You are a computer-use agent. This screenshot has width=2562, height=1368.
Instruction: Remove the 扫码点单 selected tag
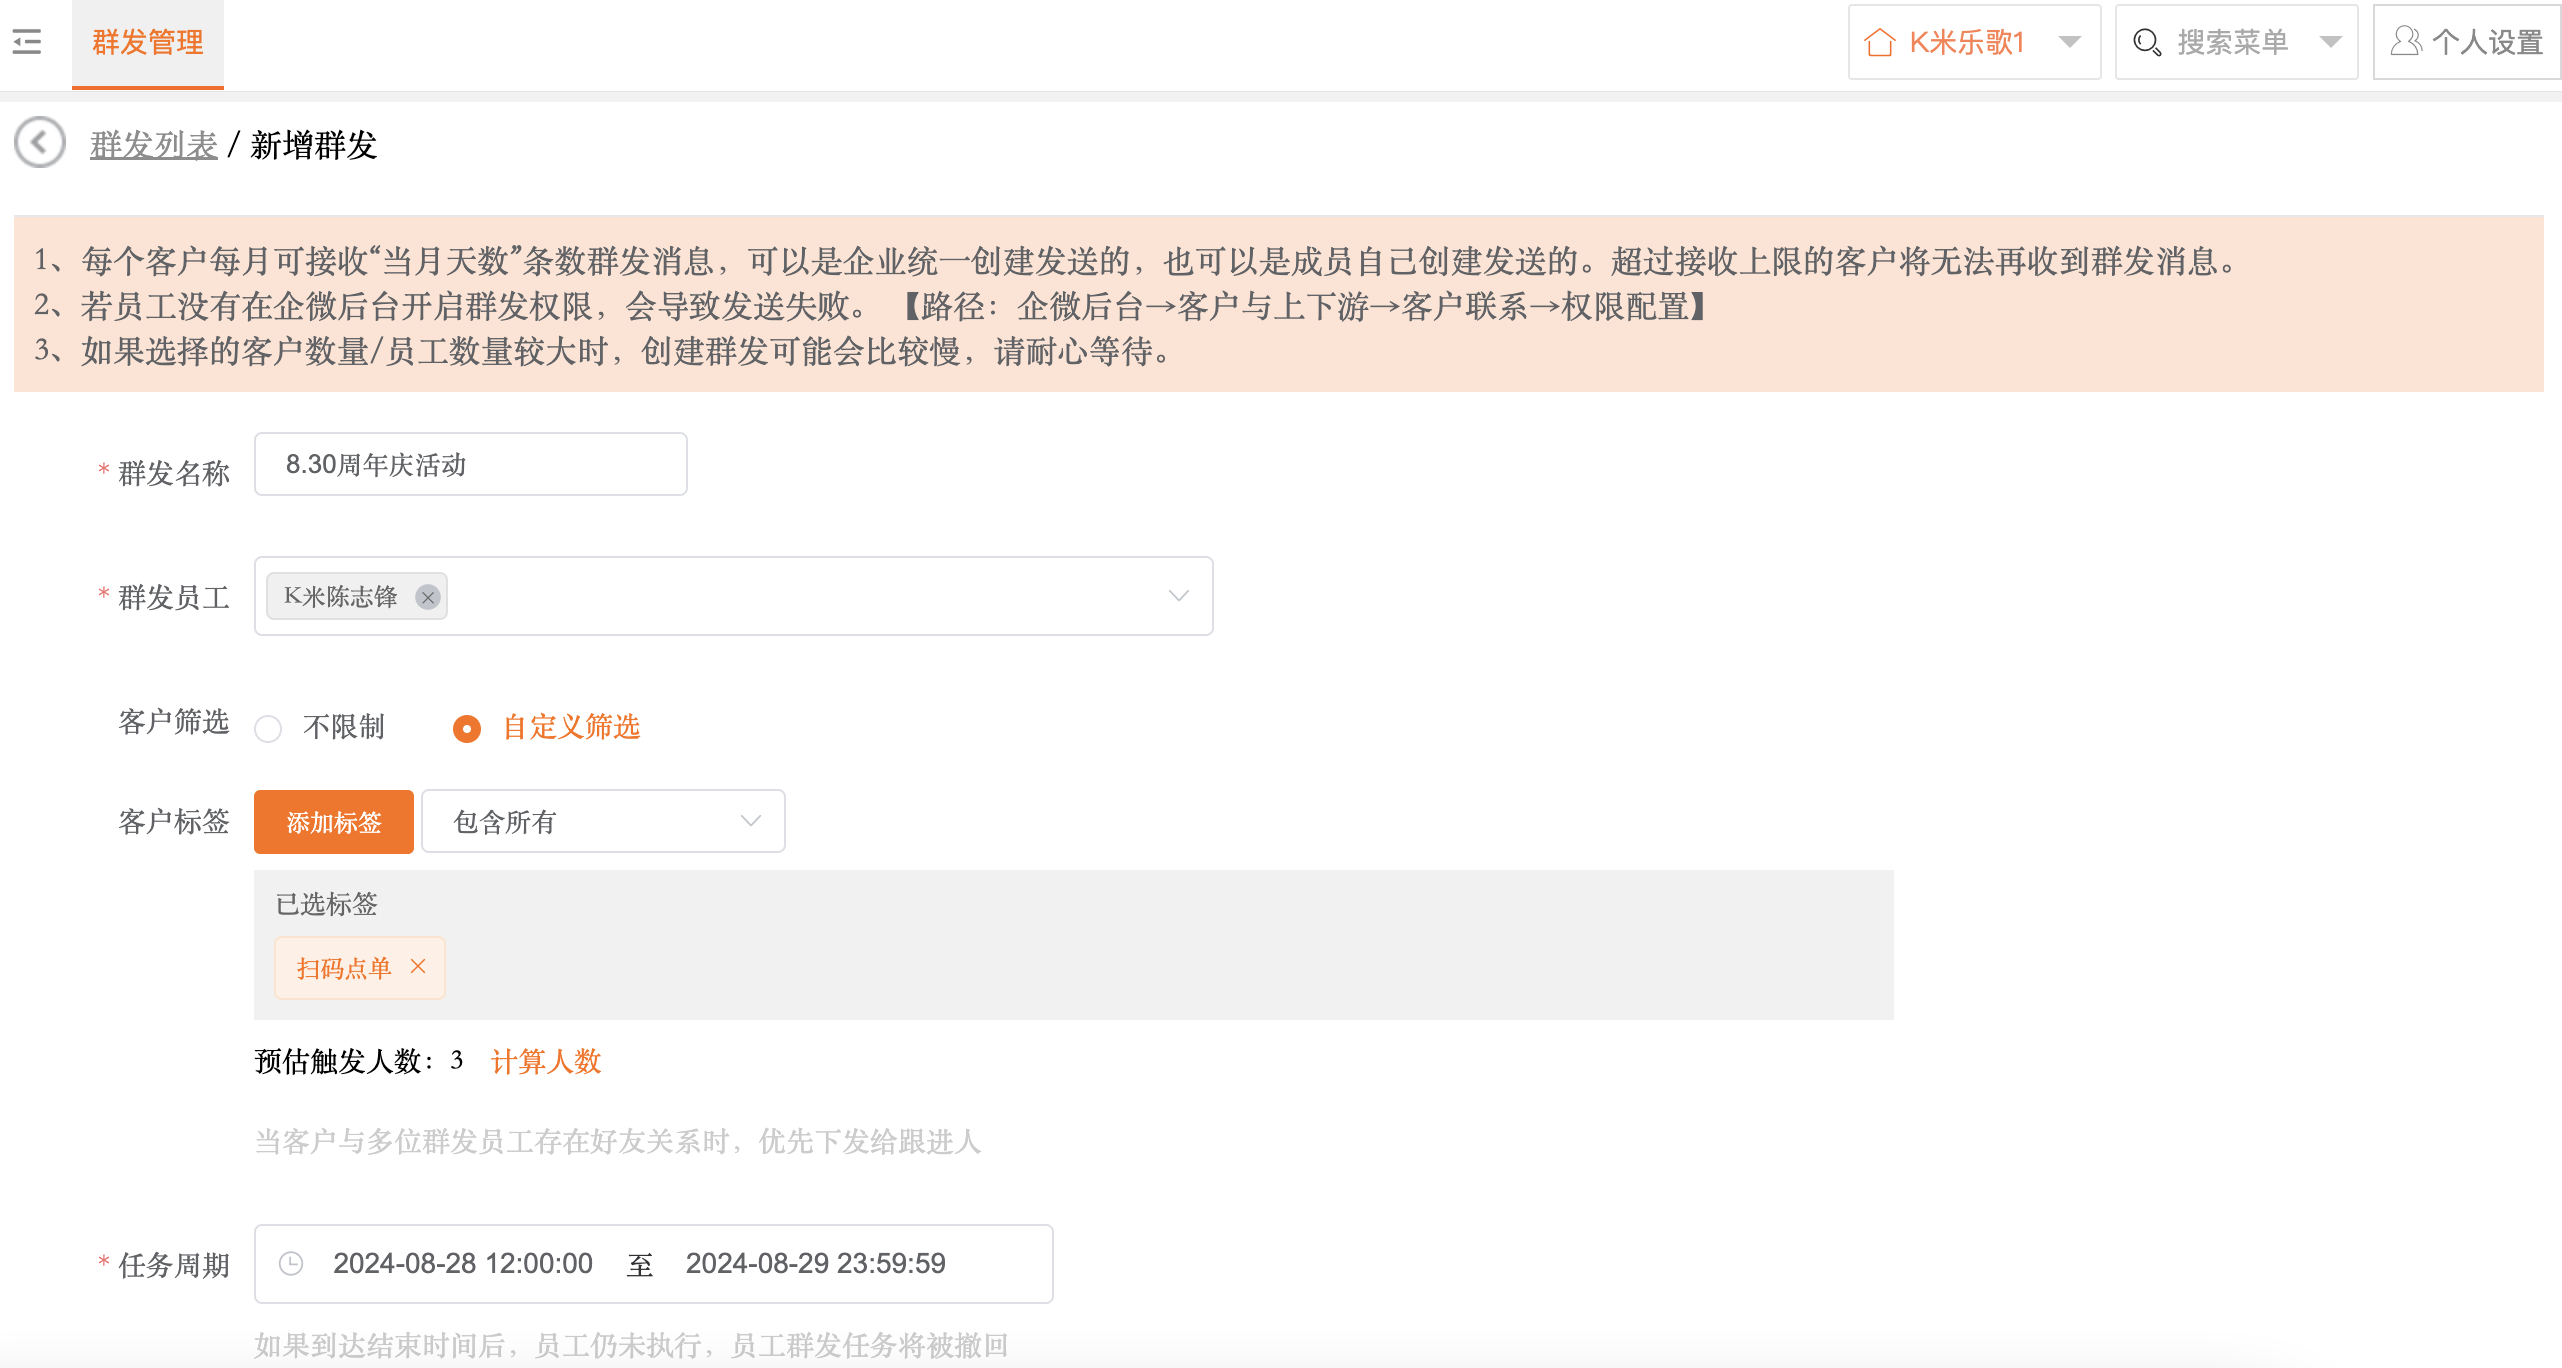coord(418,966)
